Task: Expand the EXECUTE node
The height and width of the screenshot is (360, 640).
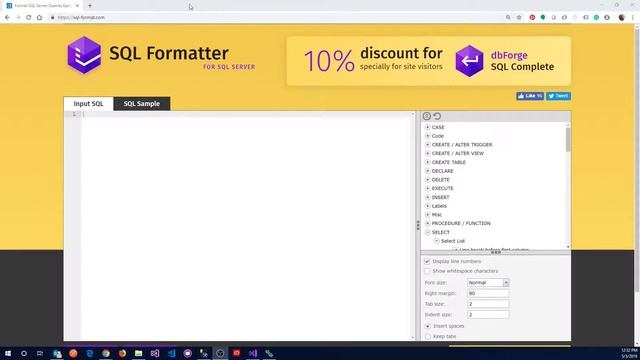Action: pyautogui.click(x=427, y=188)
